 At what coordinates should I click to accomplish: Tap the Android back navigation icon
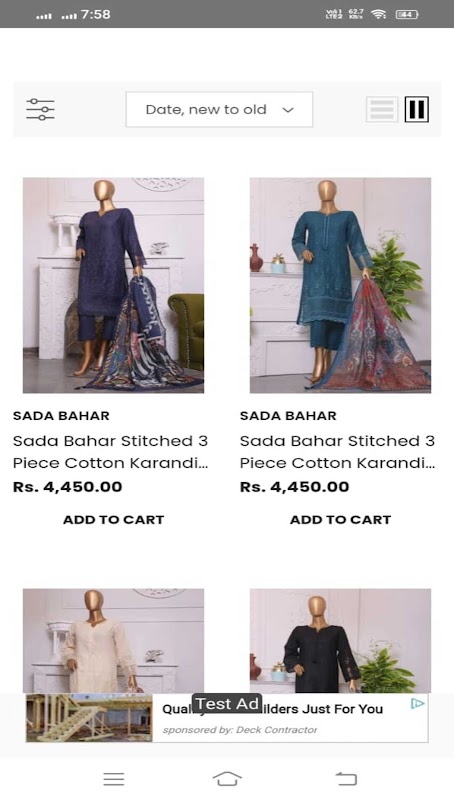point(346,779)
